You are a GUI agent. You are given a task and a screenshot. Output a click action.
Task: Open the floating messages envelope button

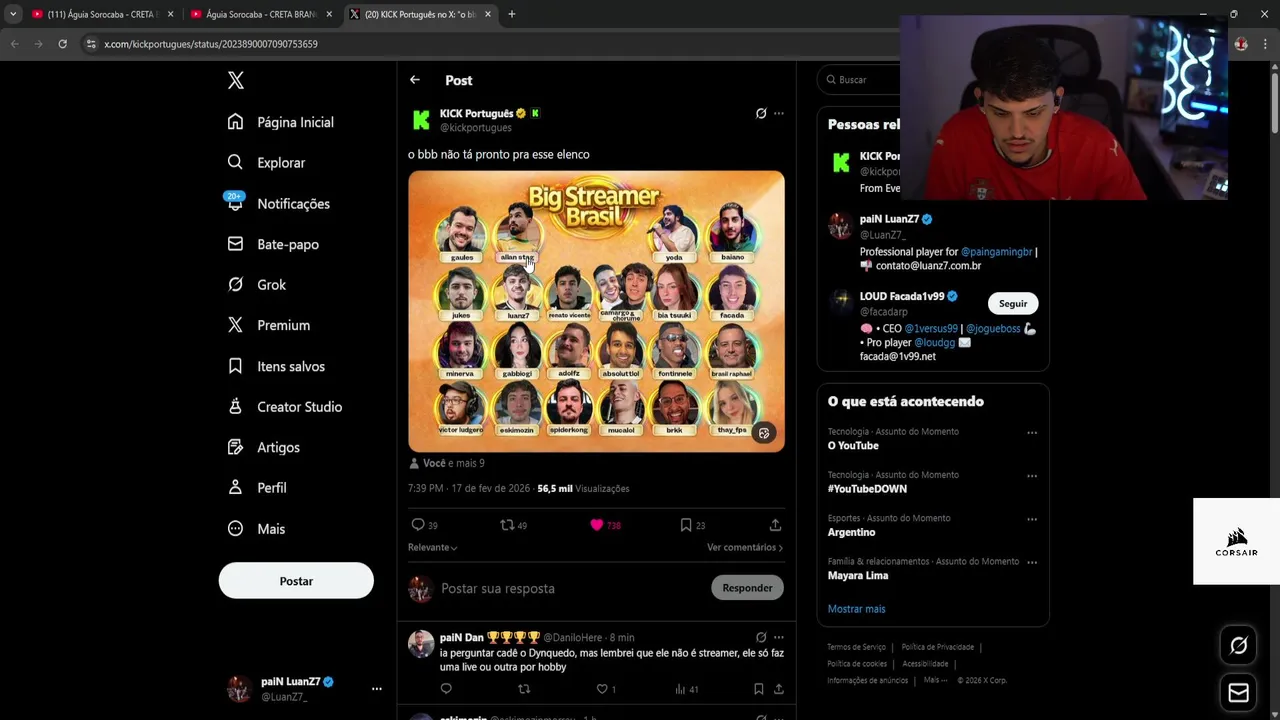click(1238, 693)
